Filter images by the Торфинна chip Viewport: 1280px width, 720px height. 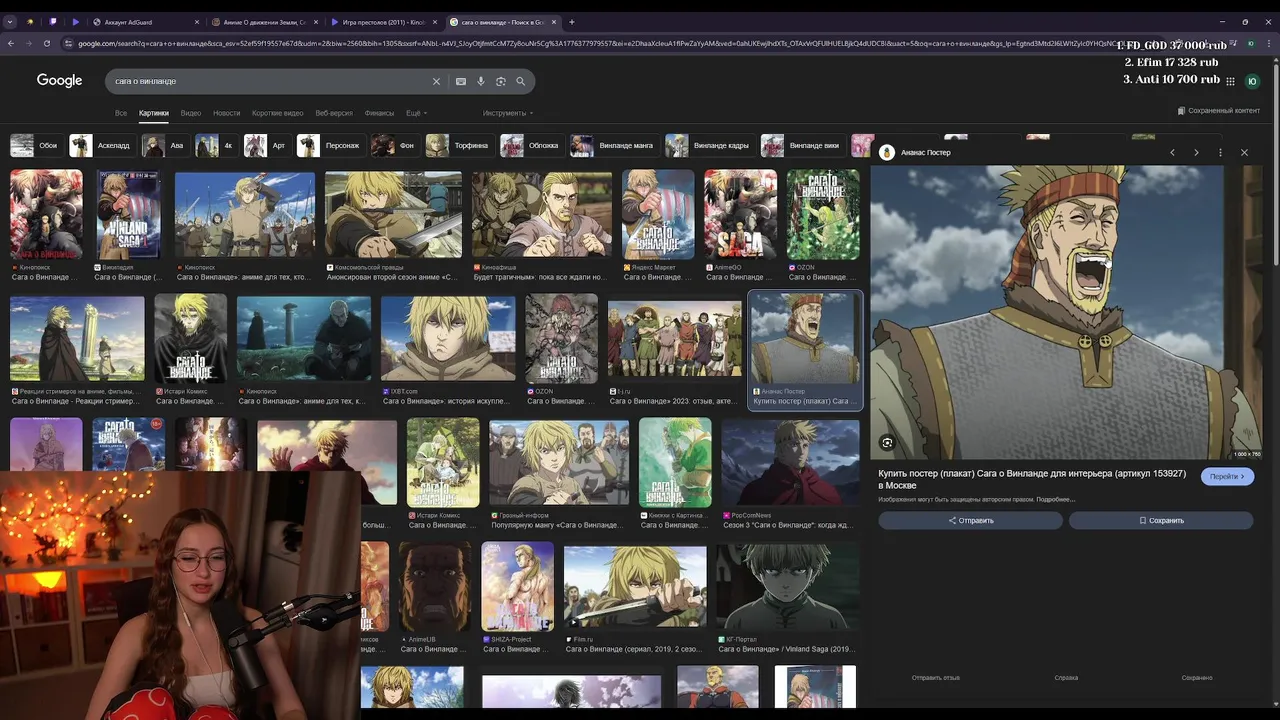(x=459, y=146)
